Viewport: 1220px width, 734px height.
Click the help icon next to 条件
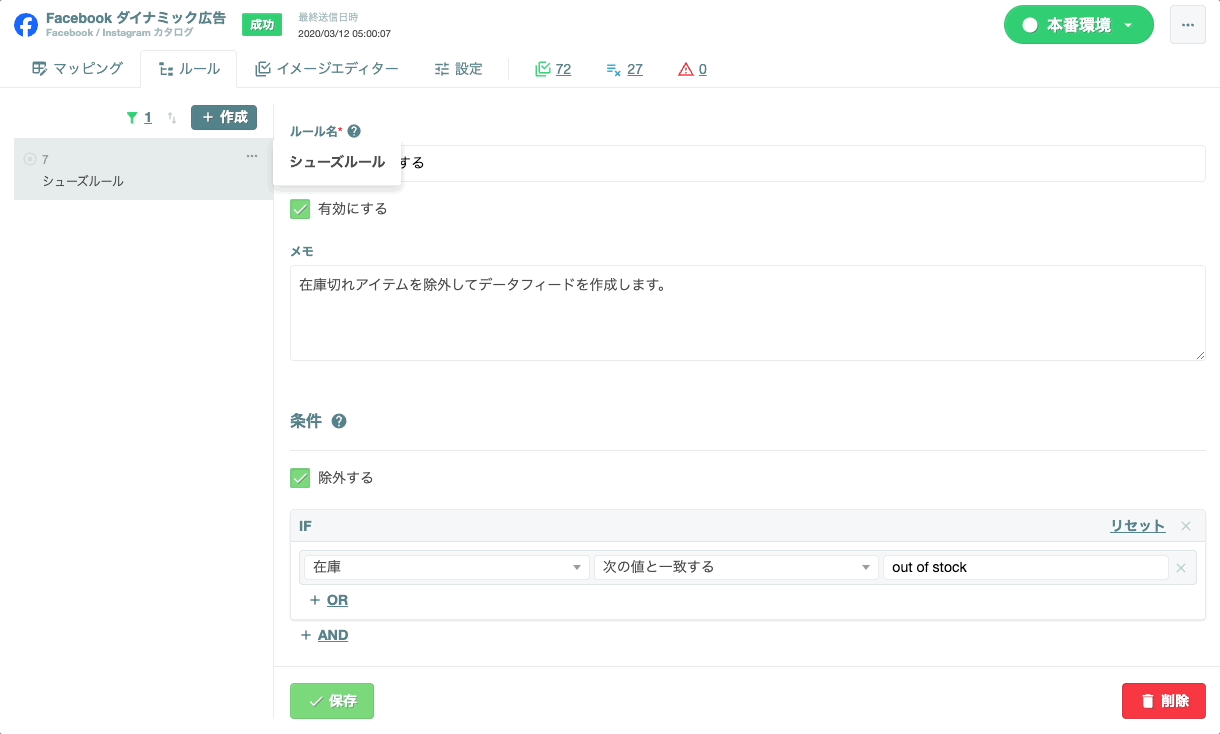pos(339,422)
